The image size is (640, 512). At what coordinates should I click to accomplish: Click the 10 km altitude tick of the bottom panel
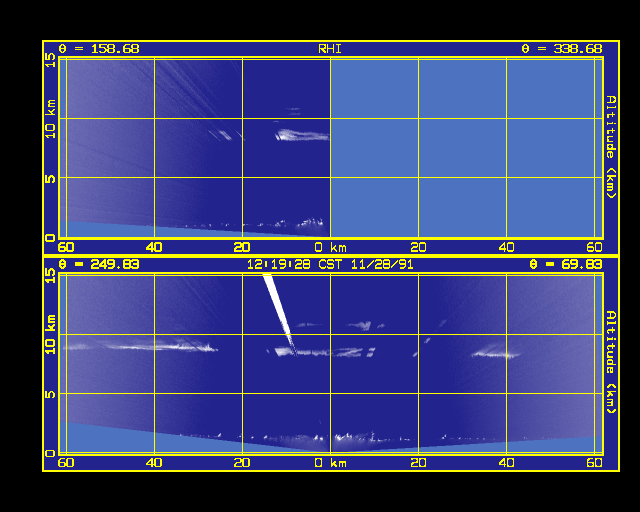click(x=50, y=334)
